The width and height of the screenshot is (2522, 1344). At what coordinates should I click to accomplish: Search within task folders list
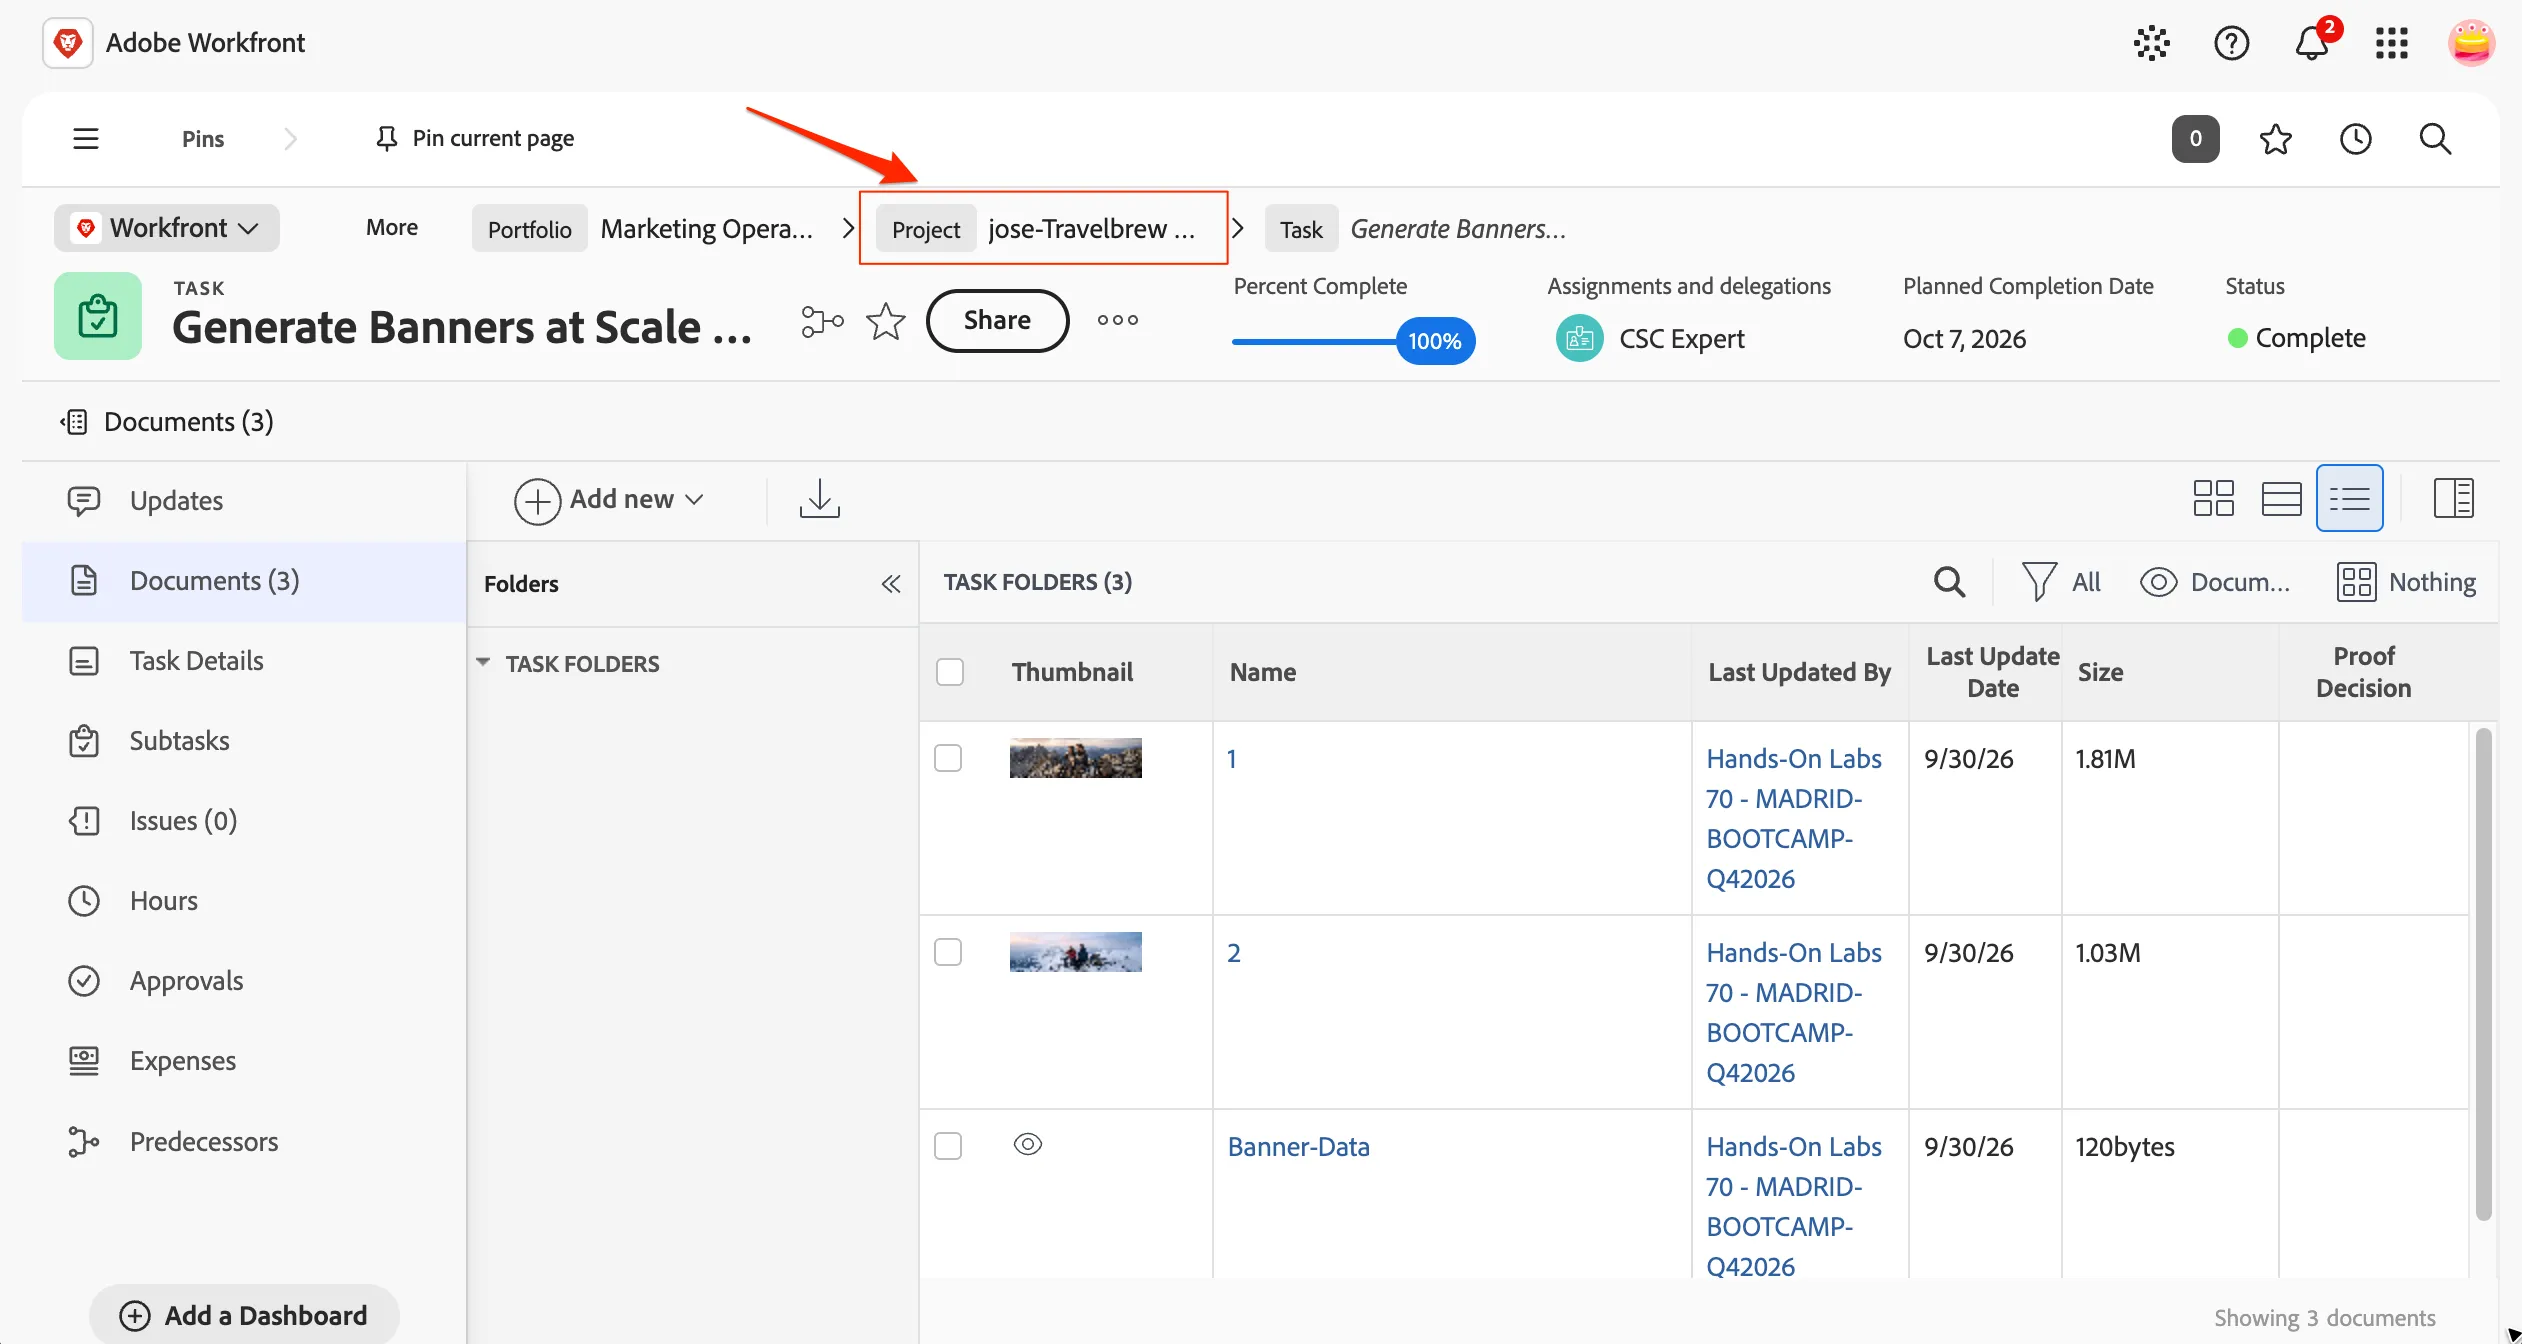coord(1949,582)
